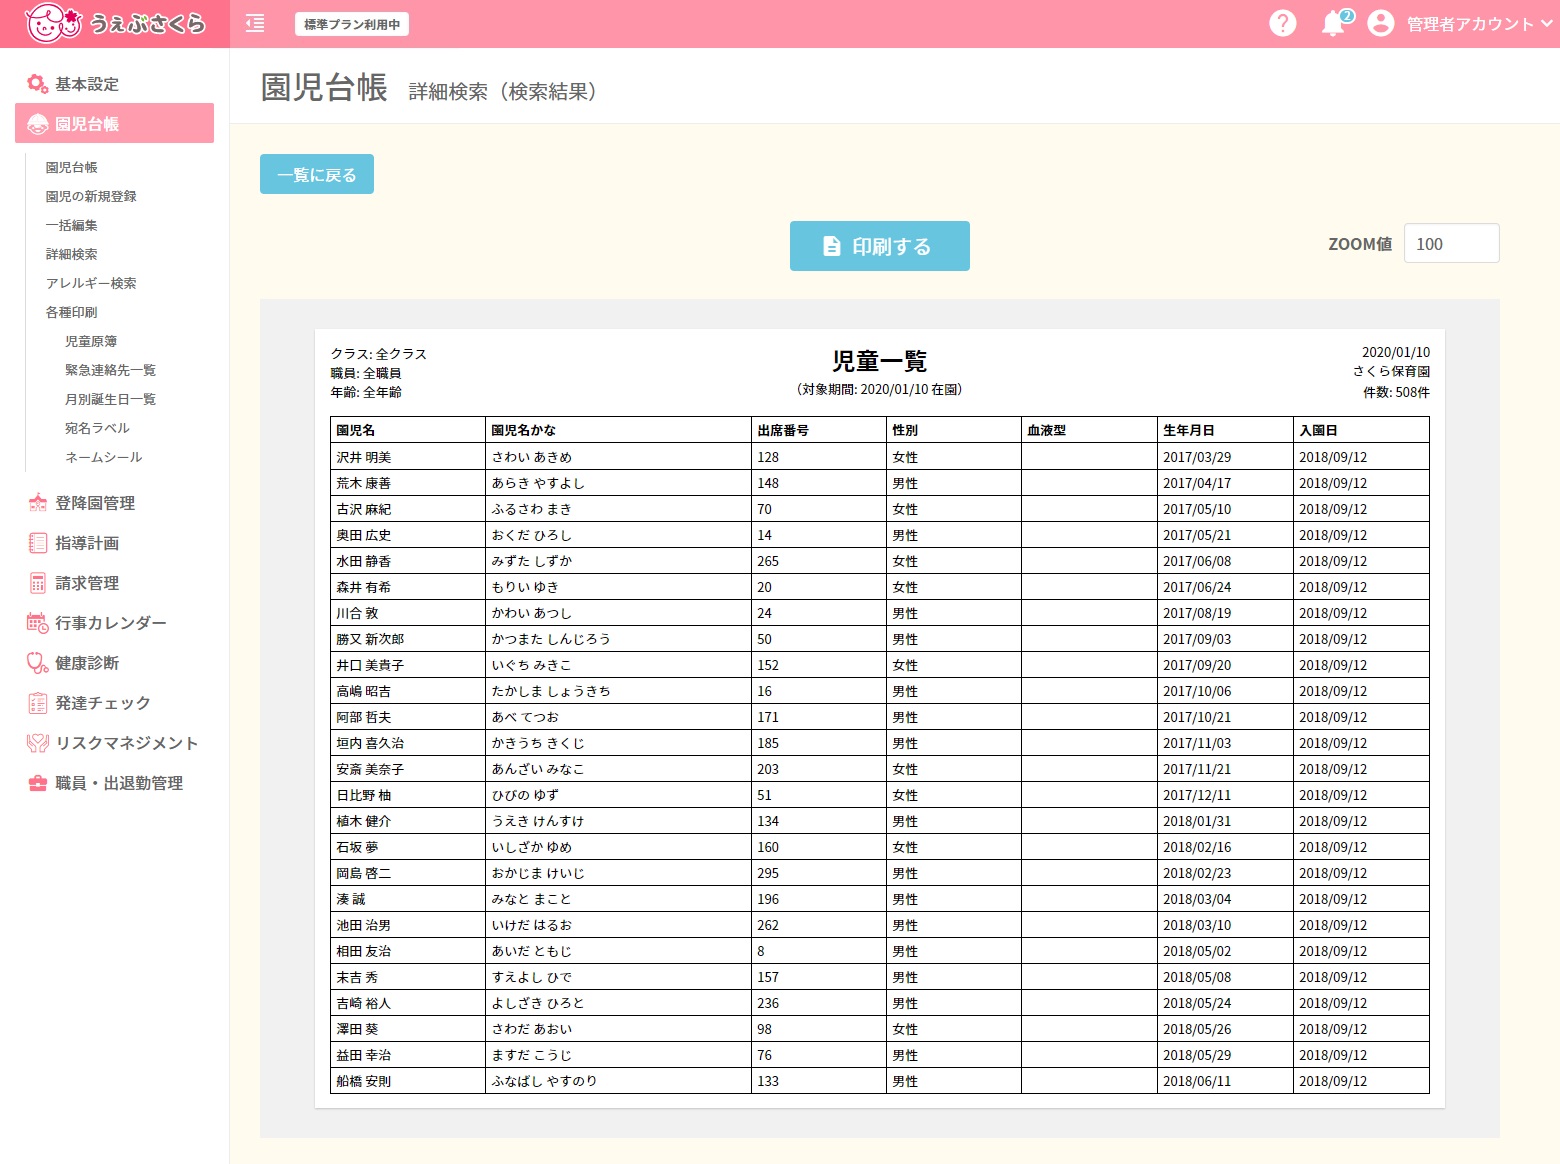Select the 日比野 柚 name cell
Screen dimensions: 1560x1164
click(408, 795)
